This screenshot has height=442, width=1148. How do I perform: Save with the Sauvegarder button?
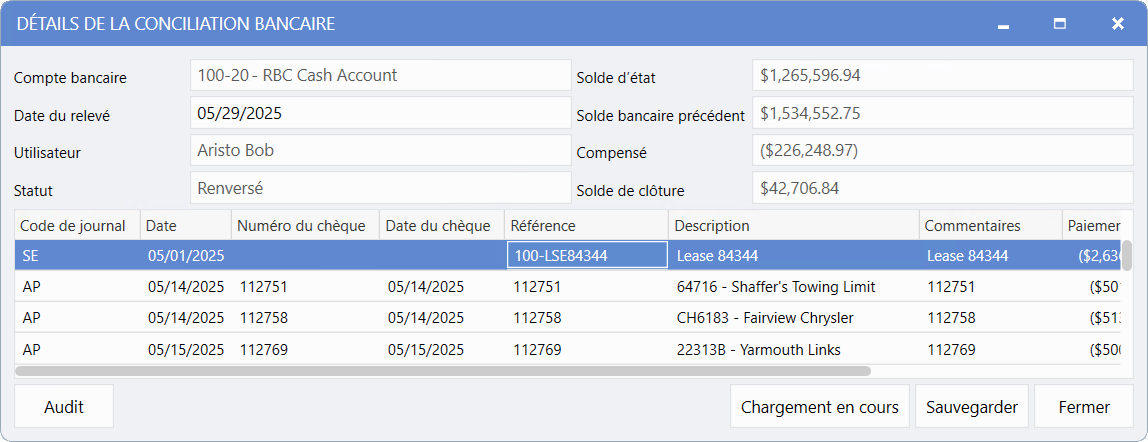pyautogui.click(x=971, y=407)
